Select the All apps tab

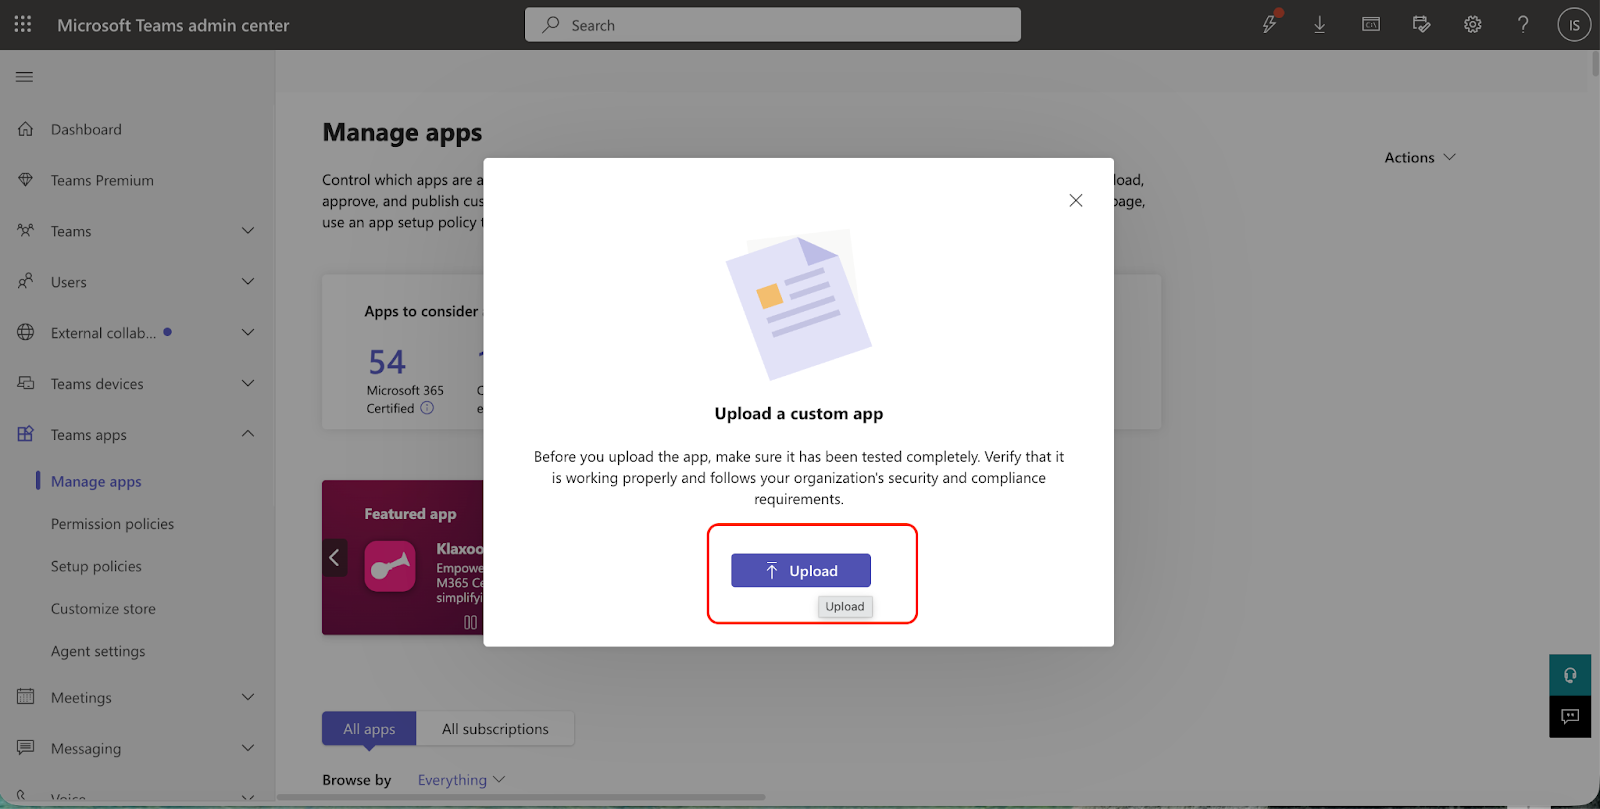369,729
